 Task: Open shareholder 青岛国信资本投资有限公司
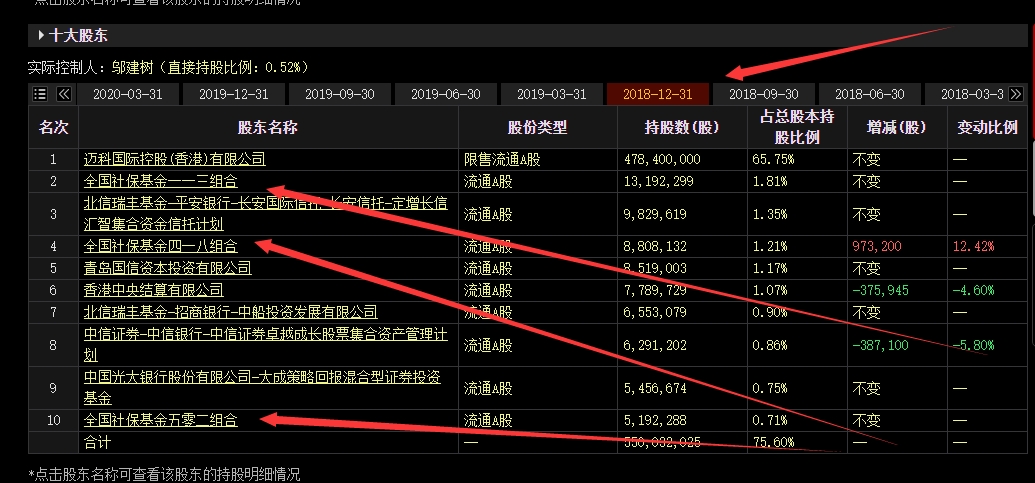[x=168, y=268]
